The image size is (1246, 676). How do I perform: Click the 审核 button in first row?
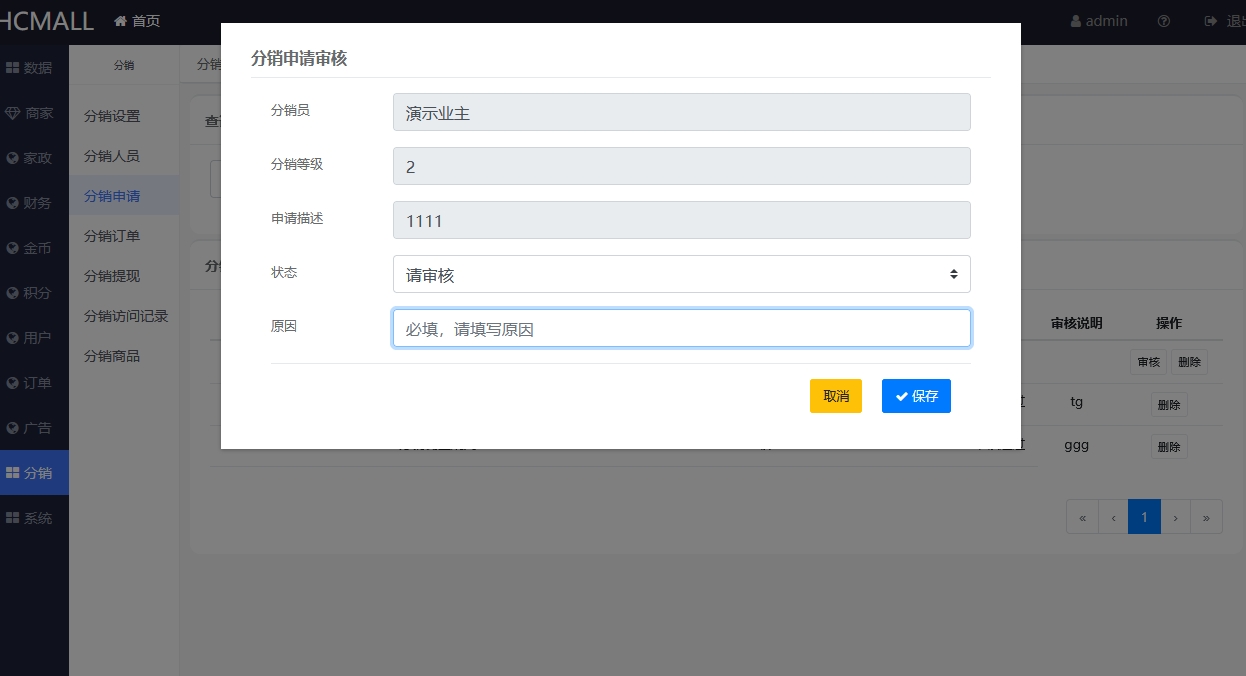click(x=1147, y=362)
